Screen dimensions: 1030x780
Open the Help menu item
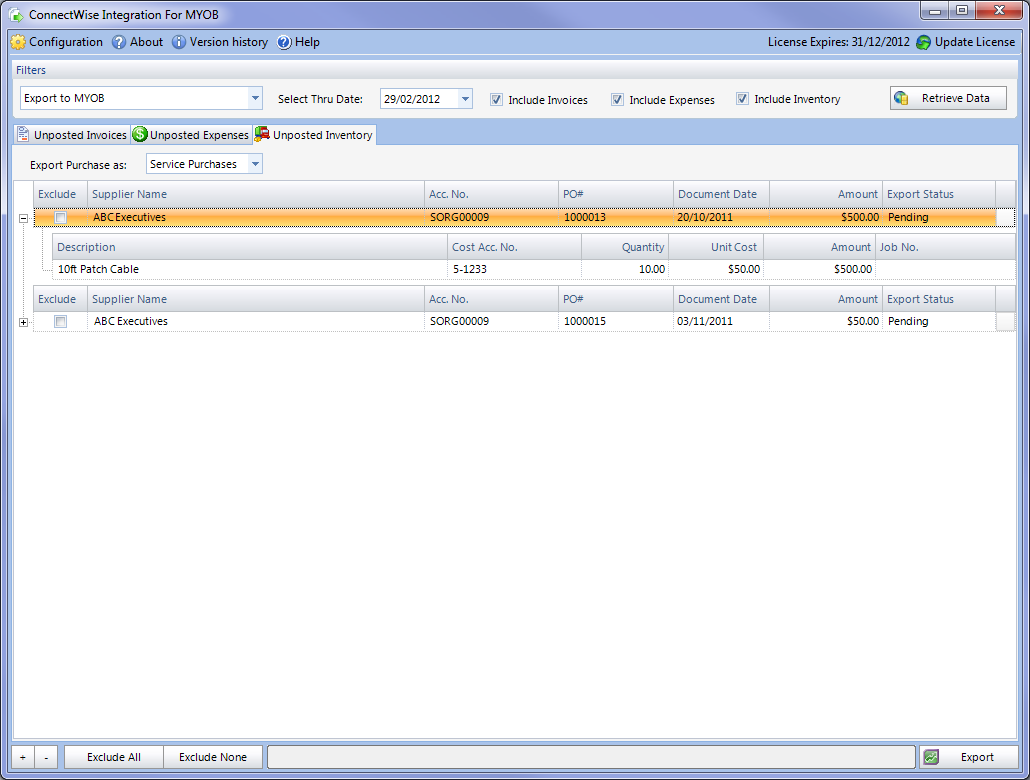pos(298,42)
